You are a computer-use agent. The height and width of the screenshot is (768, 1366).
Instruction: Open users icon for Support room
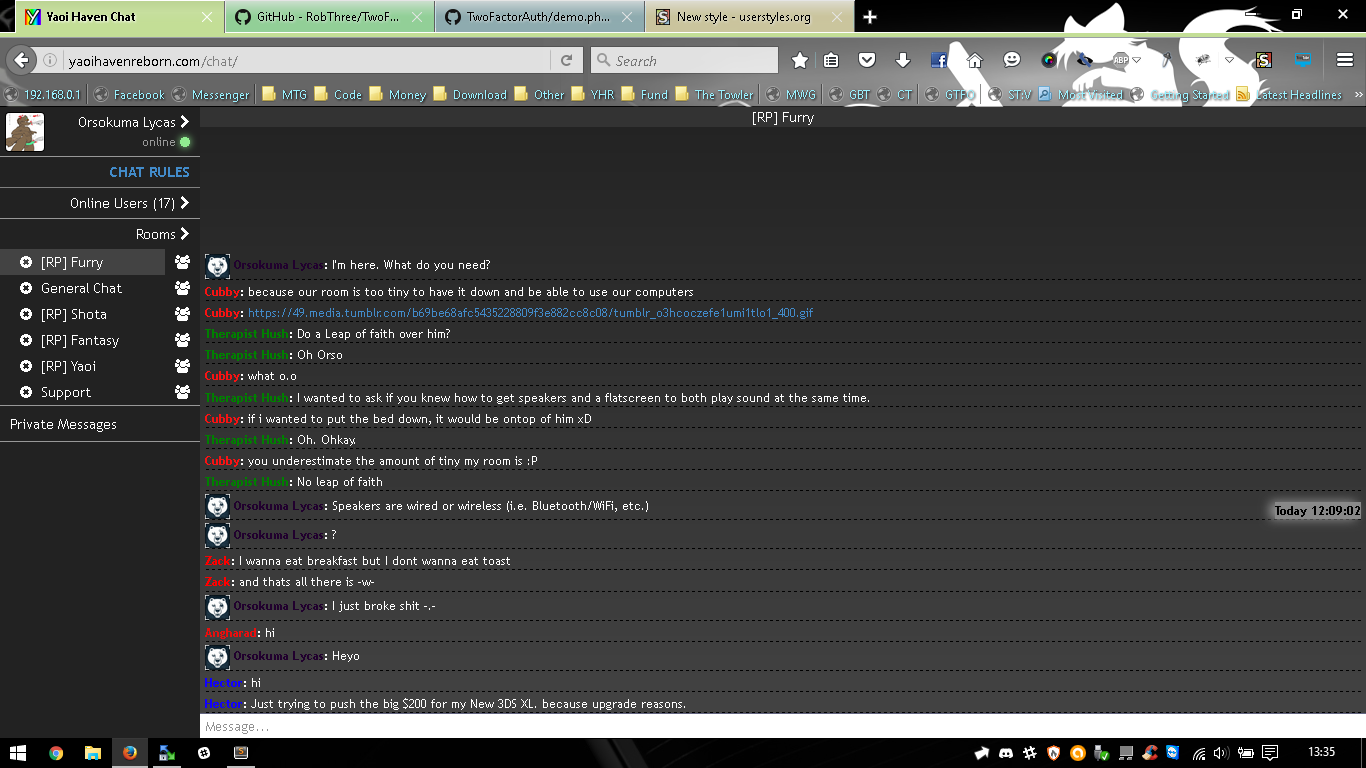182,392
